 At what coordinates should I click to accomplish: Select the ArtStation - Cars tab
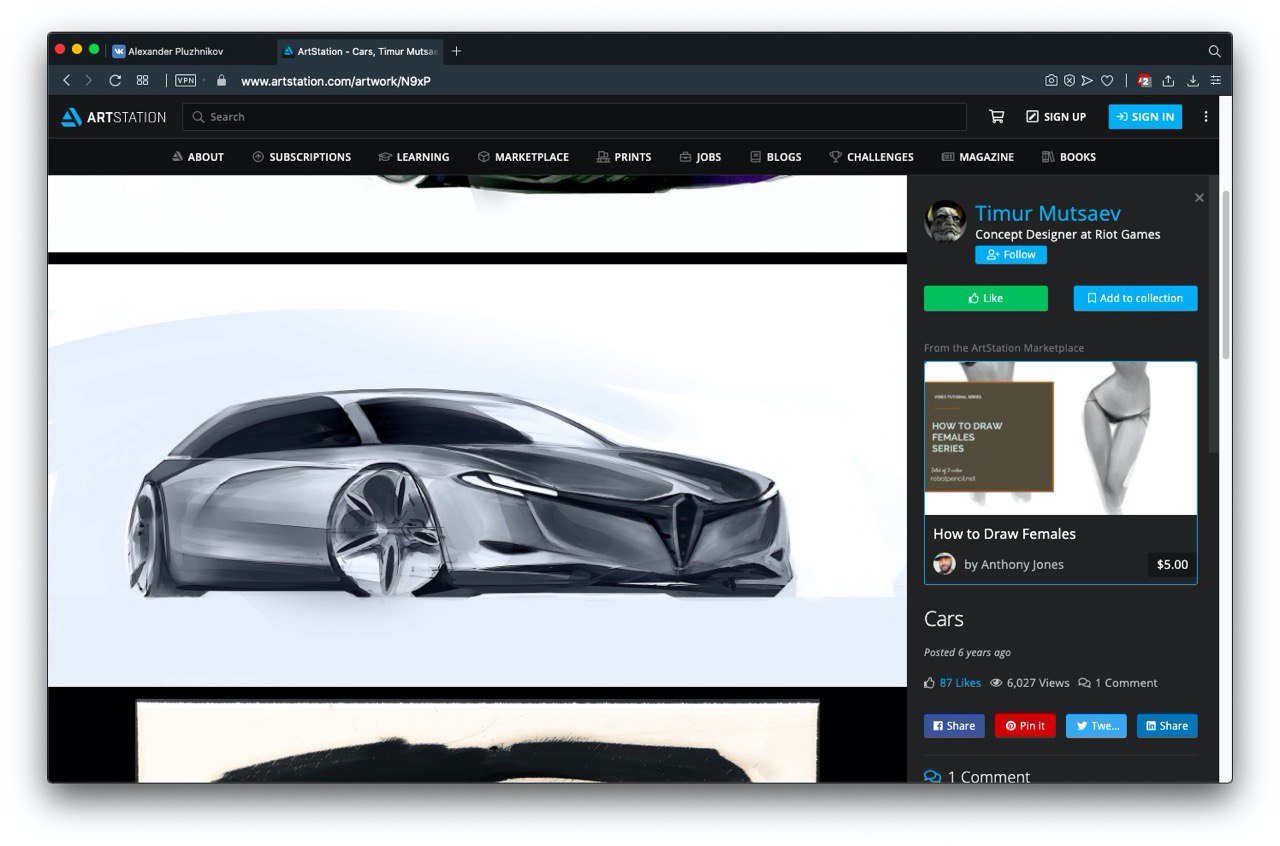tap(360, 51)
